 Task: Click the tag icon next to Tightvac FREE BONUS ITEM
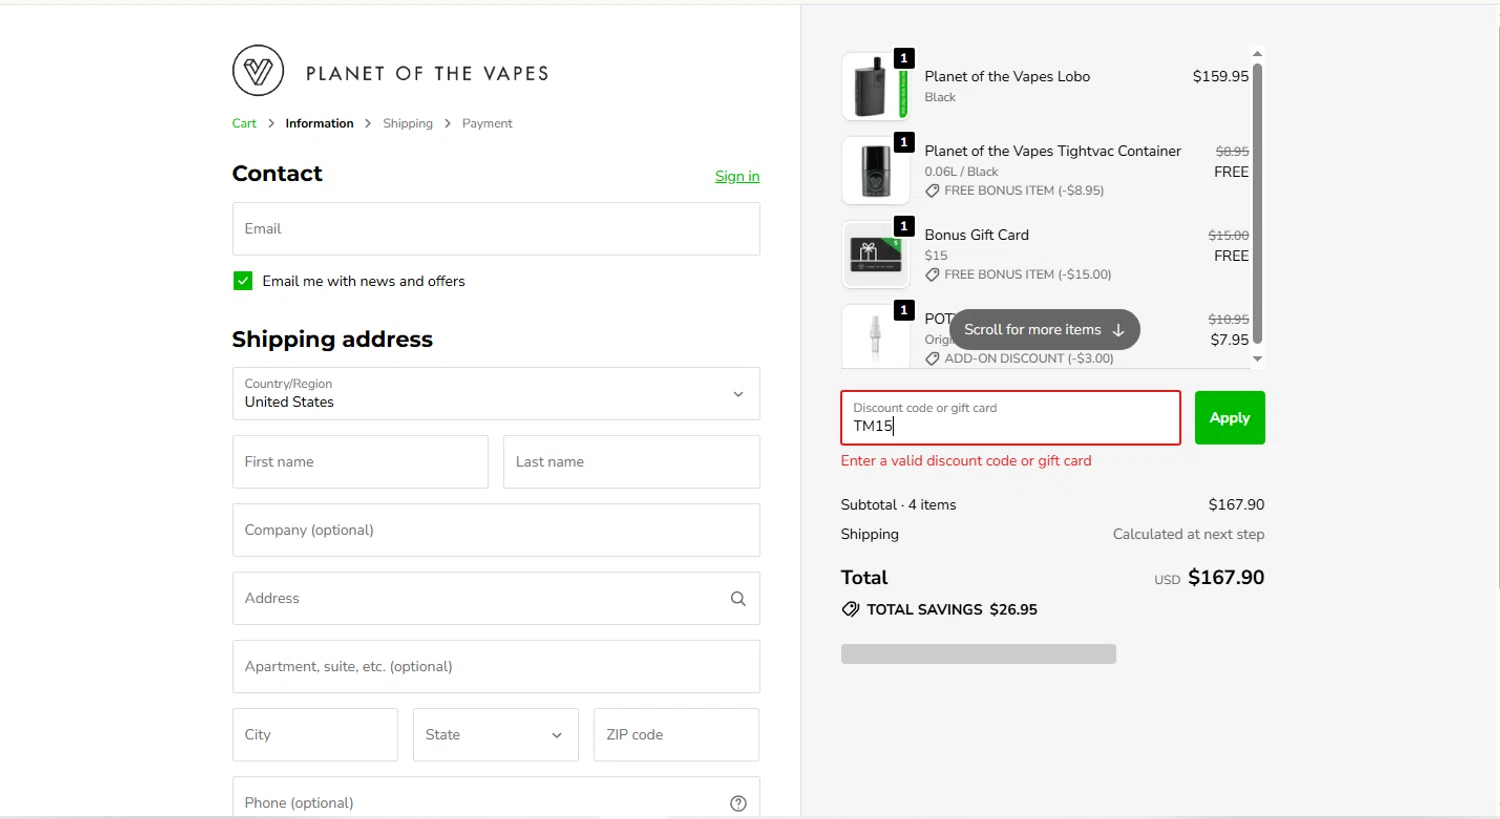pyautogui.click(x=932, y=190)
